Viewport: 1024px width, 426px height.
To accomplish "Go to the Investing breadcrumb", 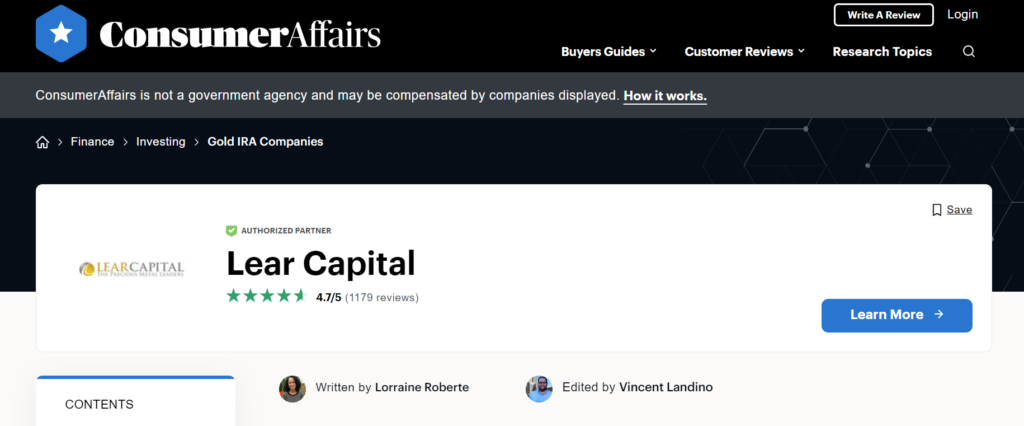I will tap(161, 142).
